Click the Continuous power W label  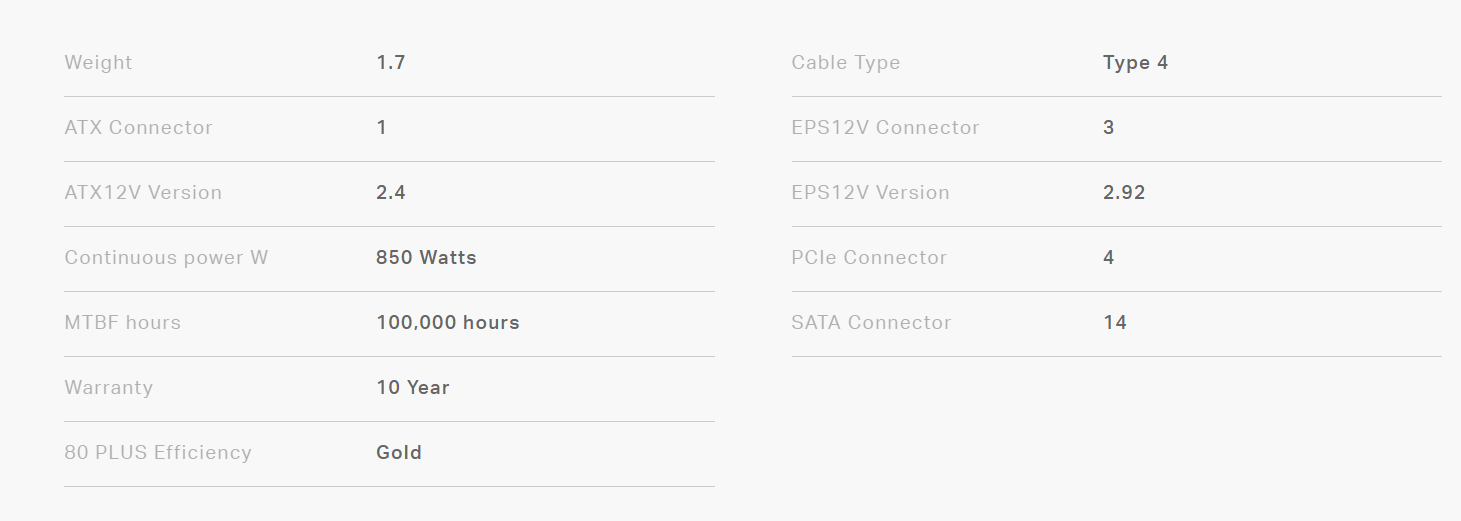click(166, 258)
